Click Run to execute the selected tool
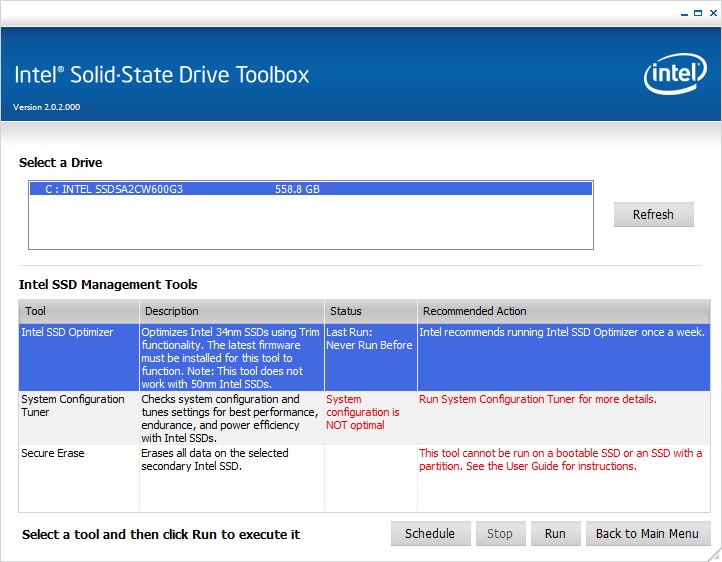 [x=555, y=534]
